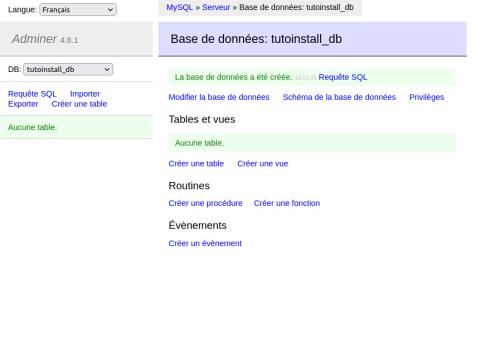Open Créer un évènement link
The image size is (480, 360).
tap(205, 243)
